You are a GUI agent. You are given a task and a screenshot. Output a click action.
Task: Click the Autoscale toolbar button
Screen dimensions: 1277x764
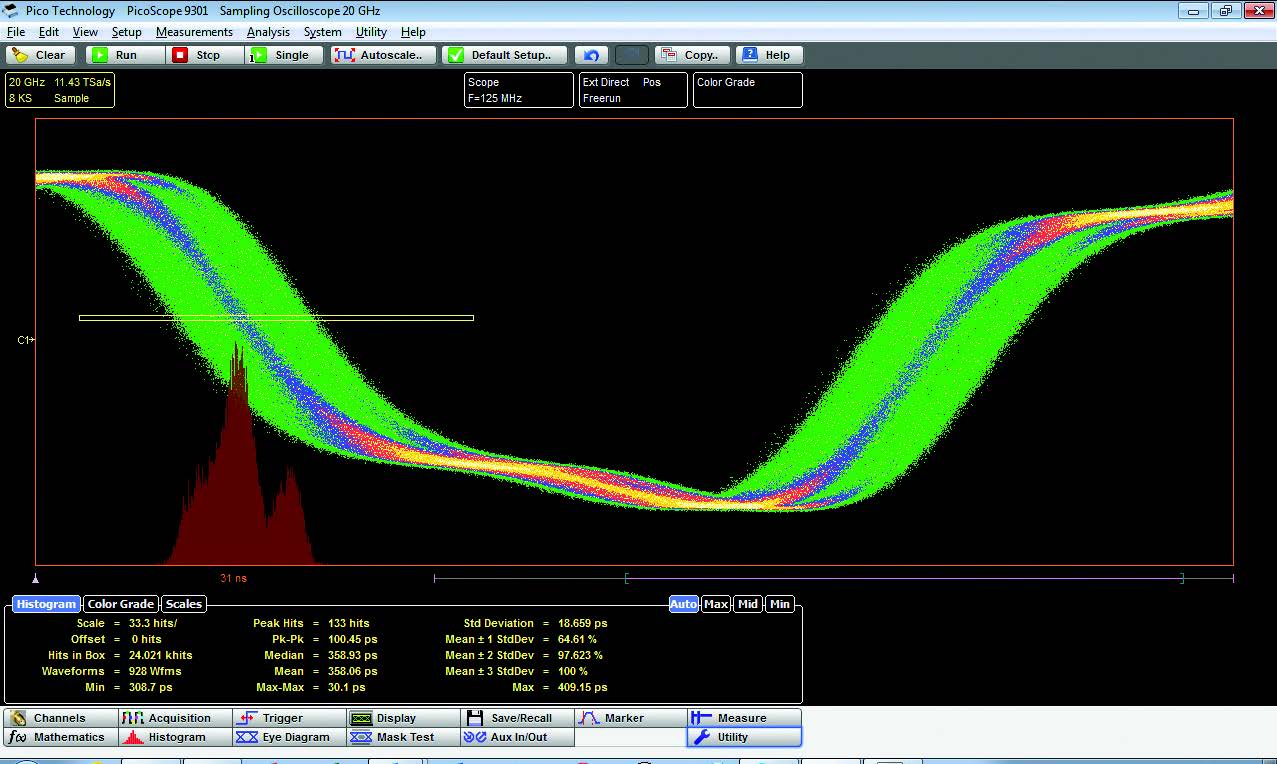[x=385, y=55]
